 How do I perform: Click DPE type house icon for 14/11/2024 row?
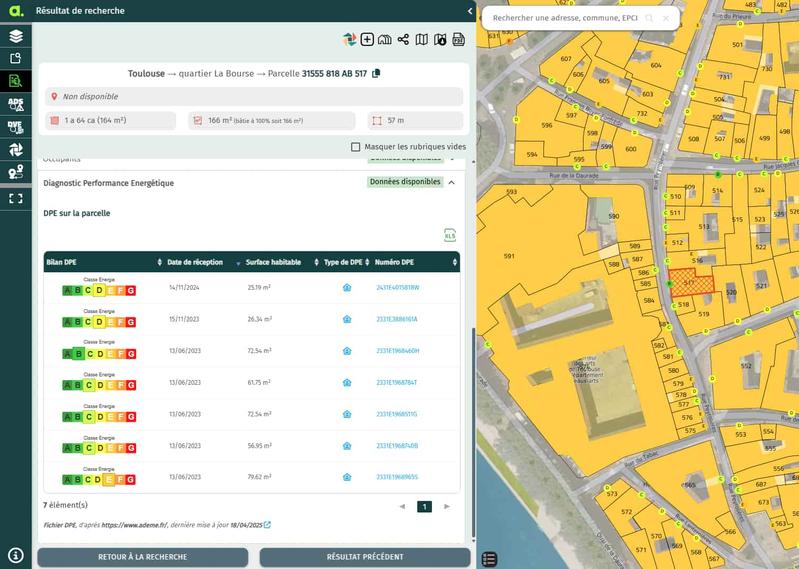tap(347, 288)
